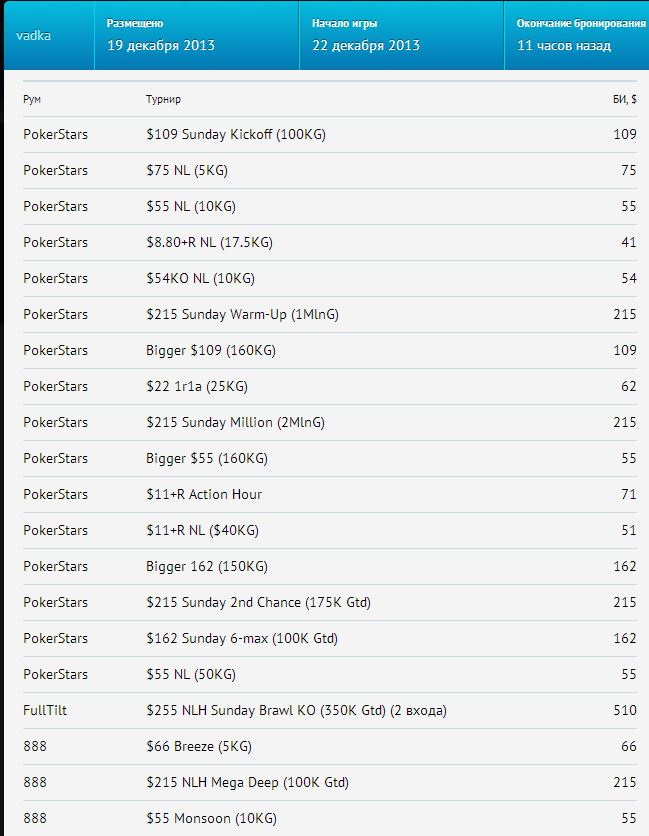Select the $75 NL (5KG) tournament
Image resolution: width=649 pixels, height=836 pixels.
click(x=187, y=171)
